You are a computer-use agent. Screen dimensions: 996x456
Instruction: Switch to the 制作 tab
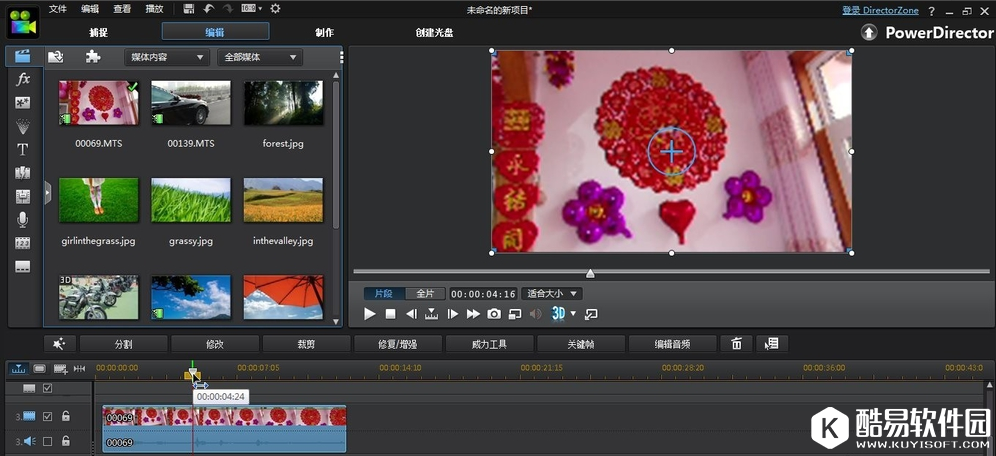click(x=325, y=32)
